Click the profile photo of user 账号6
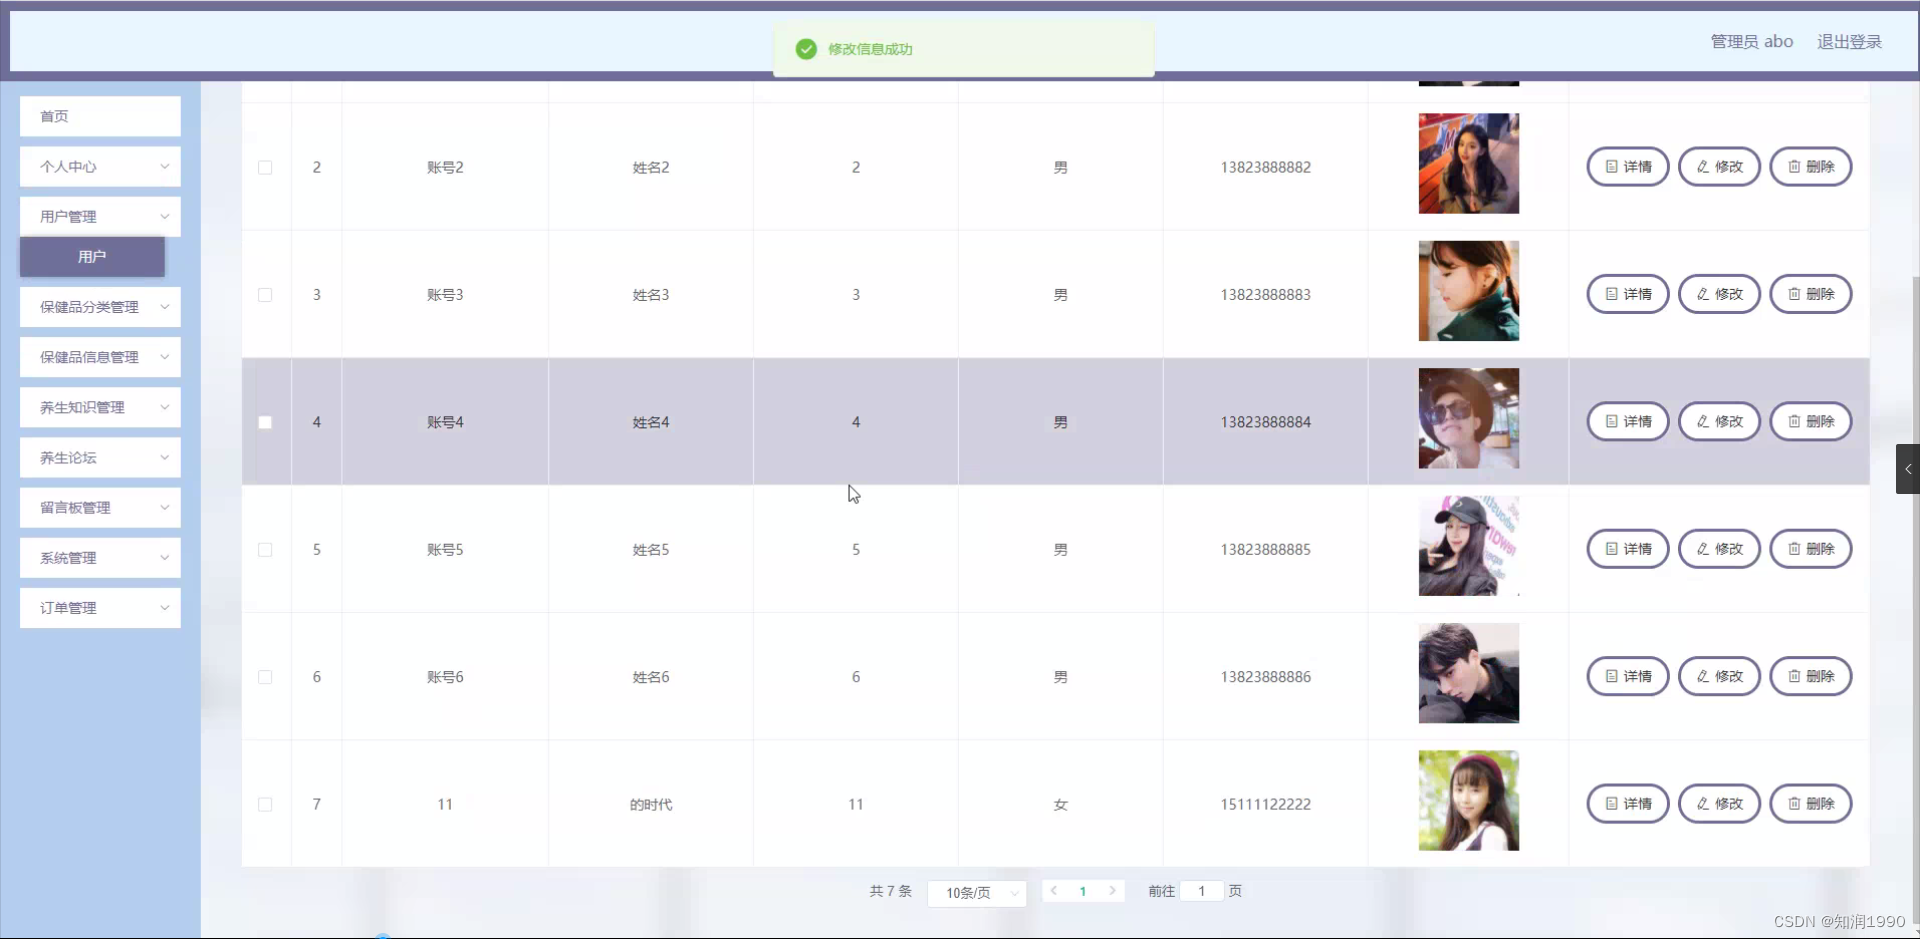 pyautogui.click(x=1467, y=673)
